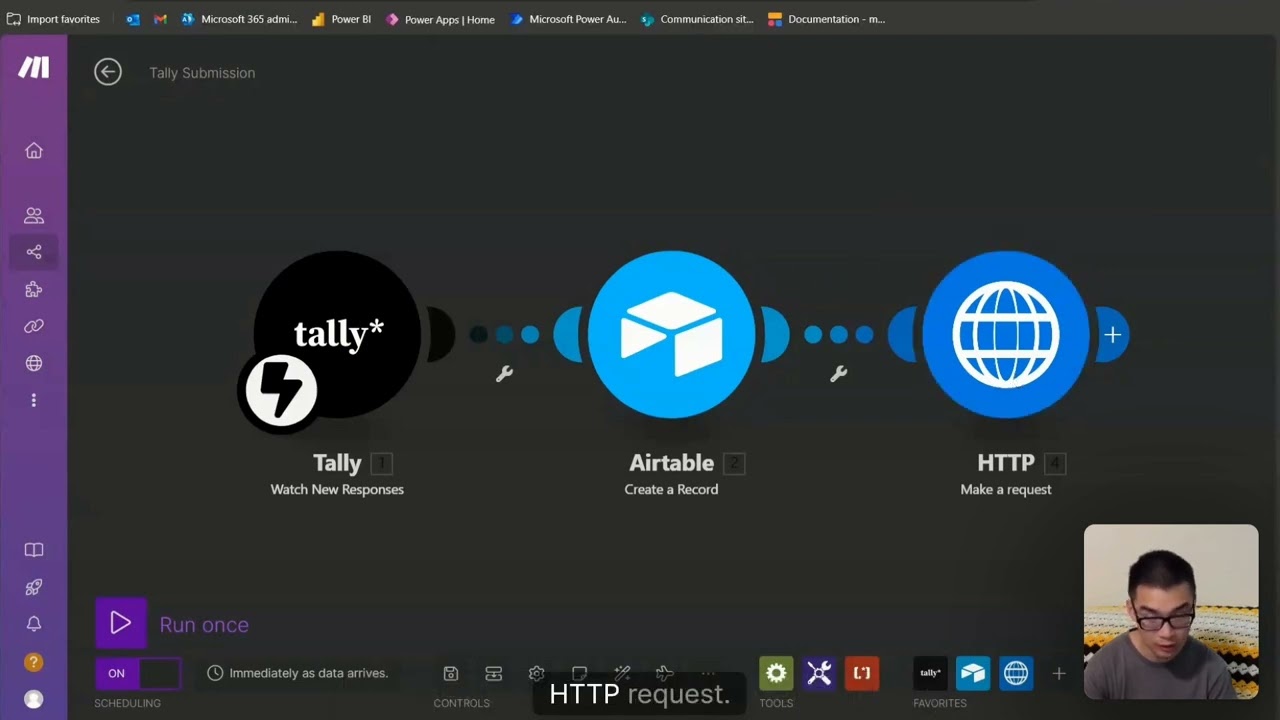Open the Documentation bookmark
The width and height of the screenshot is (1280, 720).
[x=826, y=19]
